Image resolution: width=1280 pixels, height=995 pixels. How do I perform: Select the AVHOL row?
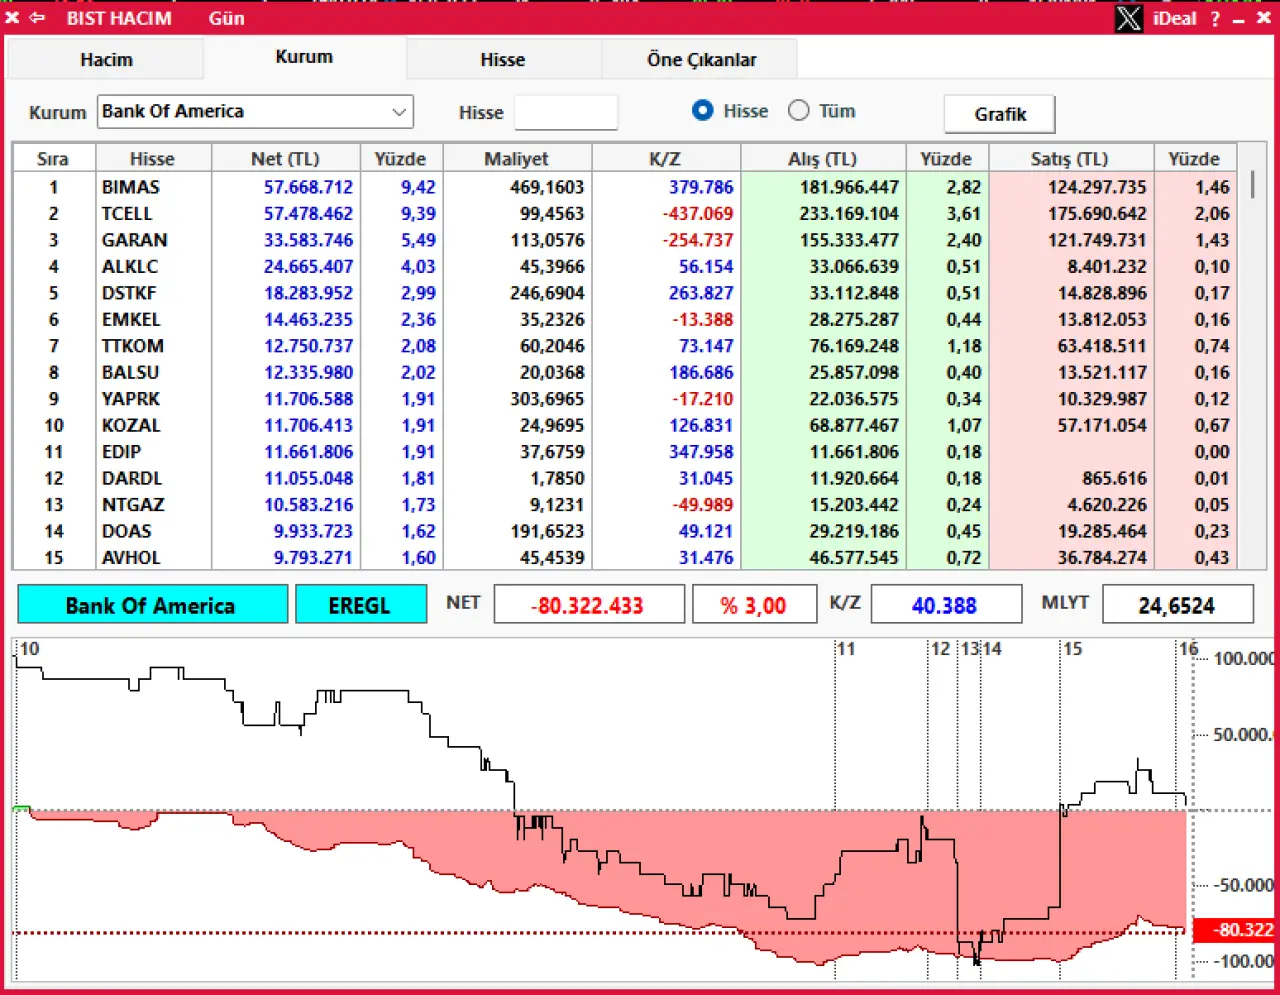point(625,558)
